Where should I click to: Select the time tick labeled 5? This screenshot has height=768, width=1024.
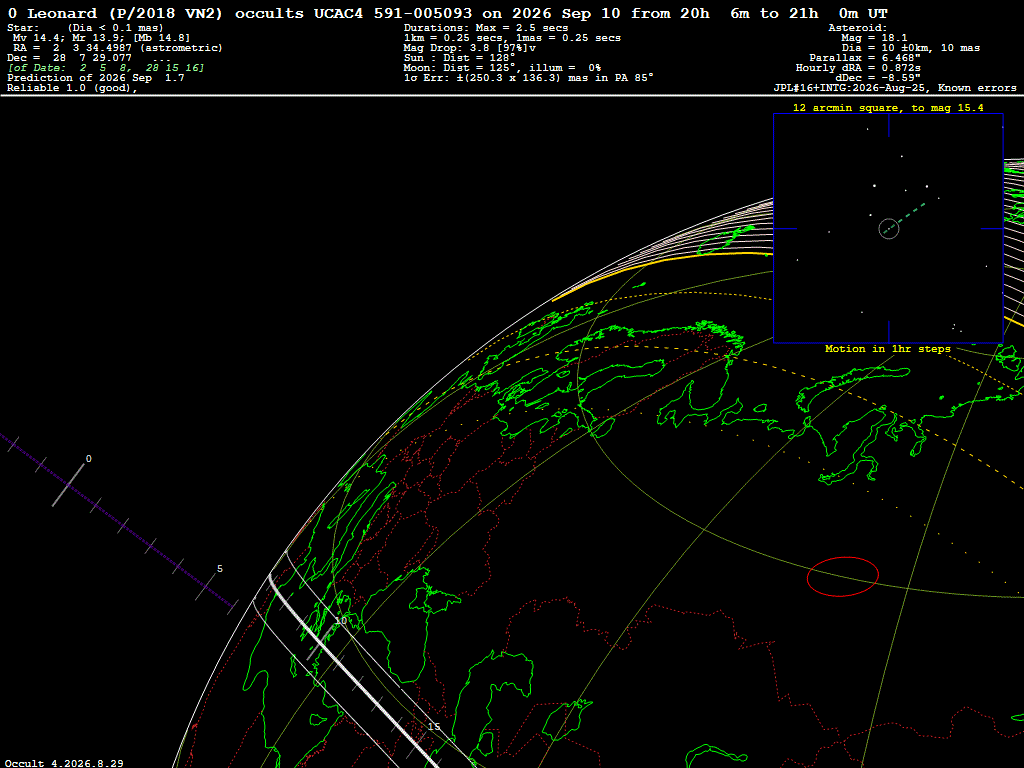[x=219, y=569]
